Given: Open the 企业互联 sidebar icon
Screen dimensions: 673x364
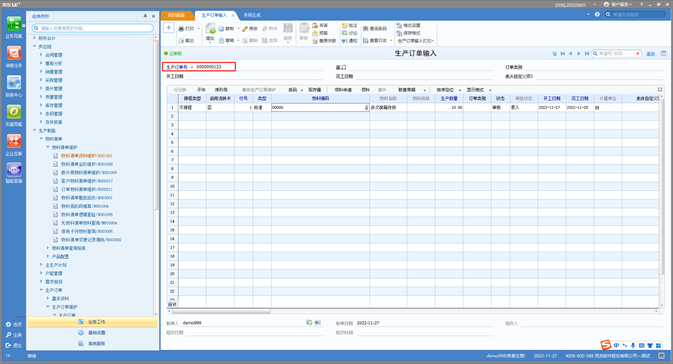Looking at the screenshot, I should click(x=14, y=141).
